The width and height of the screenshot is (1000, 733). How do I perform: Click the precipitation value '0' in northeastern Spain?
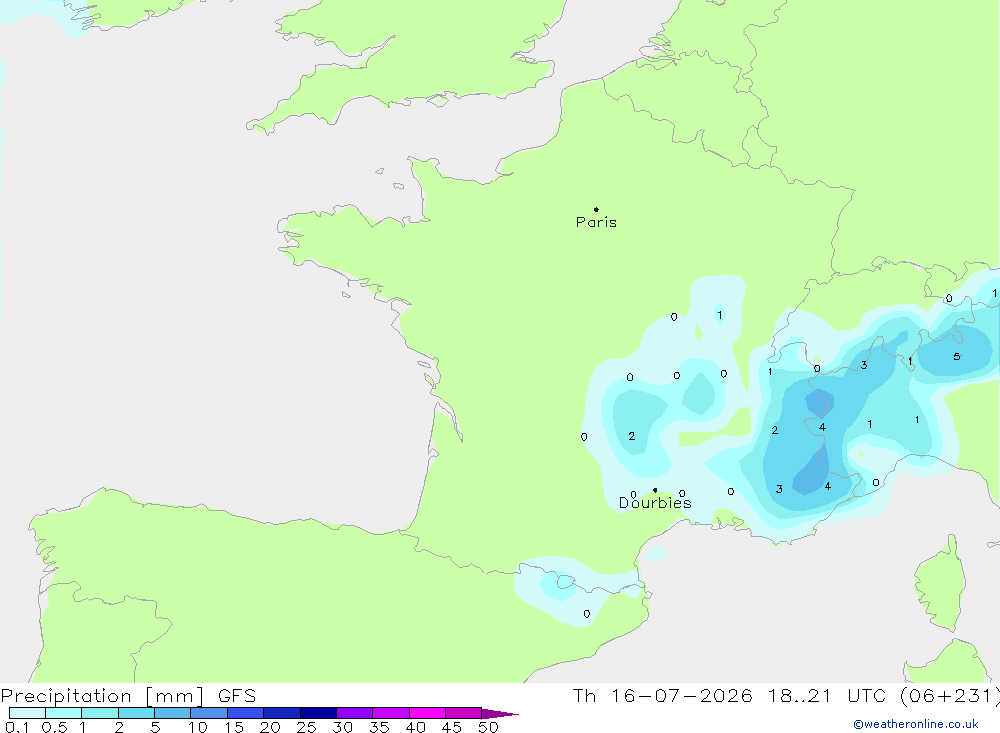coord(587,614)
